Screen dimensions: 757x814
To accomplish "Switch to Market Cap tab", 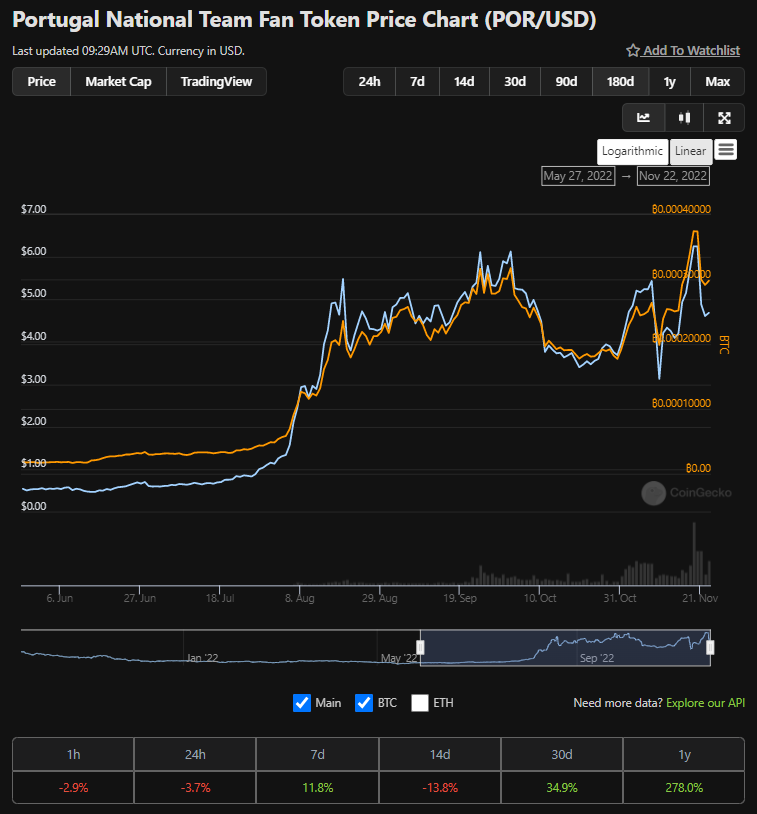I will click(118, 82).
